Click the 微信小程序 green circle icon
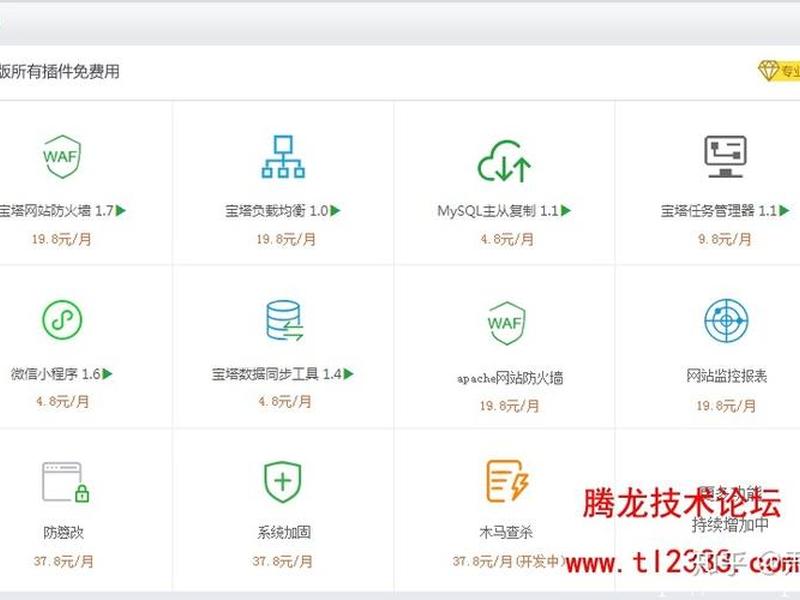This screenshot has width=800, height=600. click(62, 320)
